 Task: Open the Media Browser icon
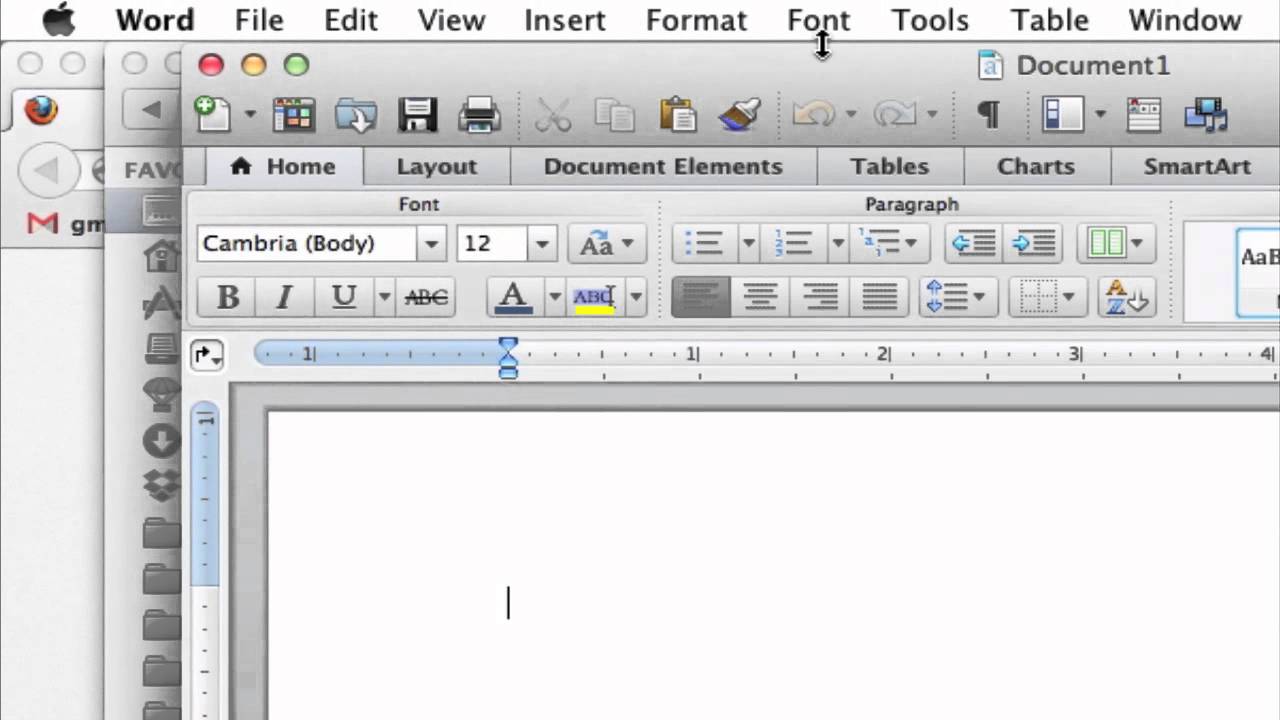[1206, 115]
